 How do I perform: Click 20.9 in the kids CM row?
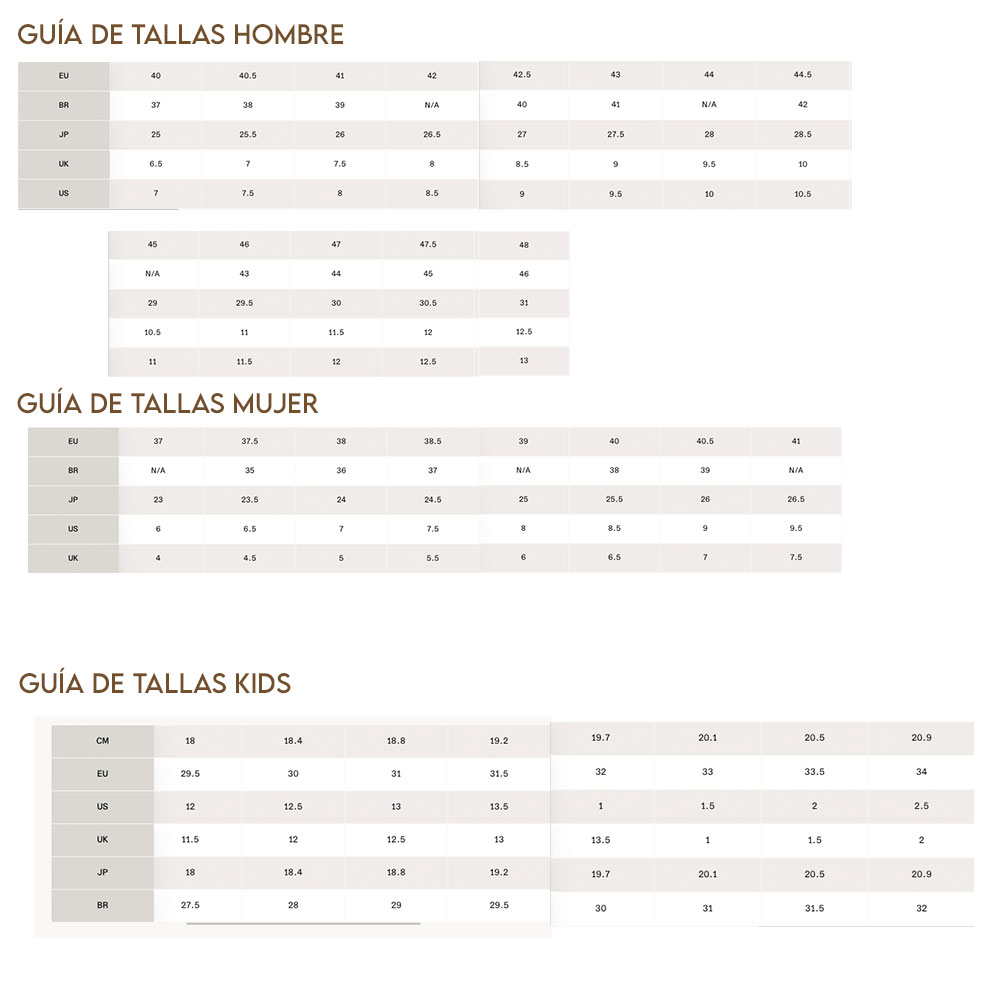tap(921, 737)
